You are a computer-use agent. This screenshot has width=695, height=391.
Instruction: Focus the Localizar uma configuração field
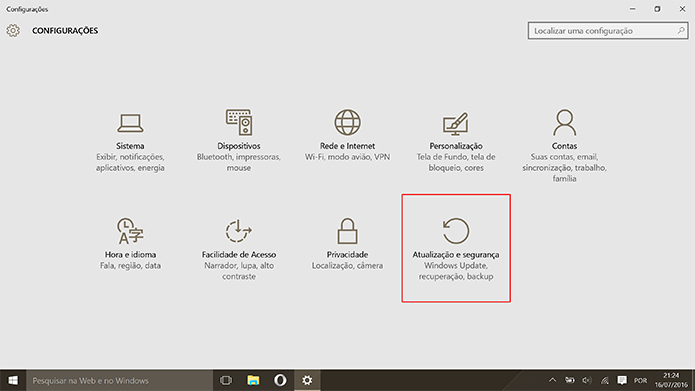coord(608,31)
